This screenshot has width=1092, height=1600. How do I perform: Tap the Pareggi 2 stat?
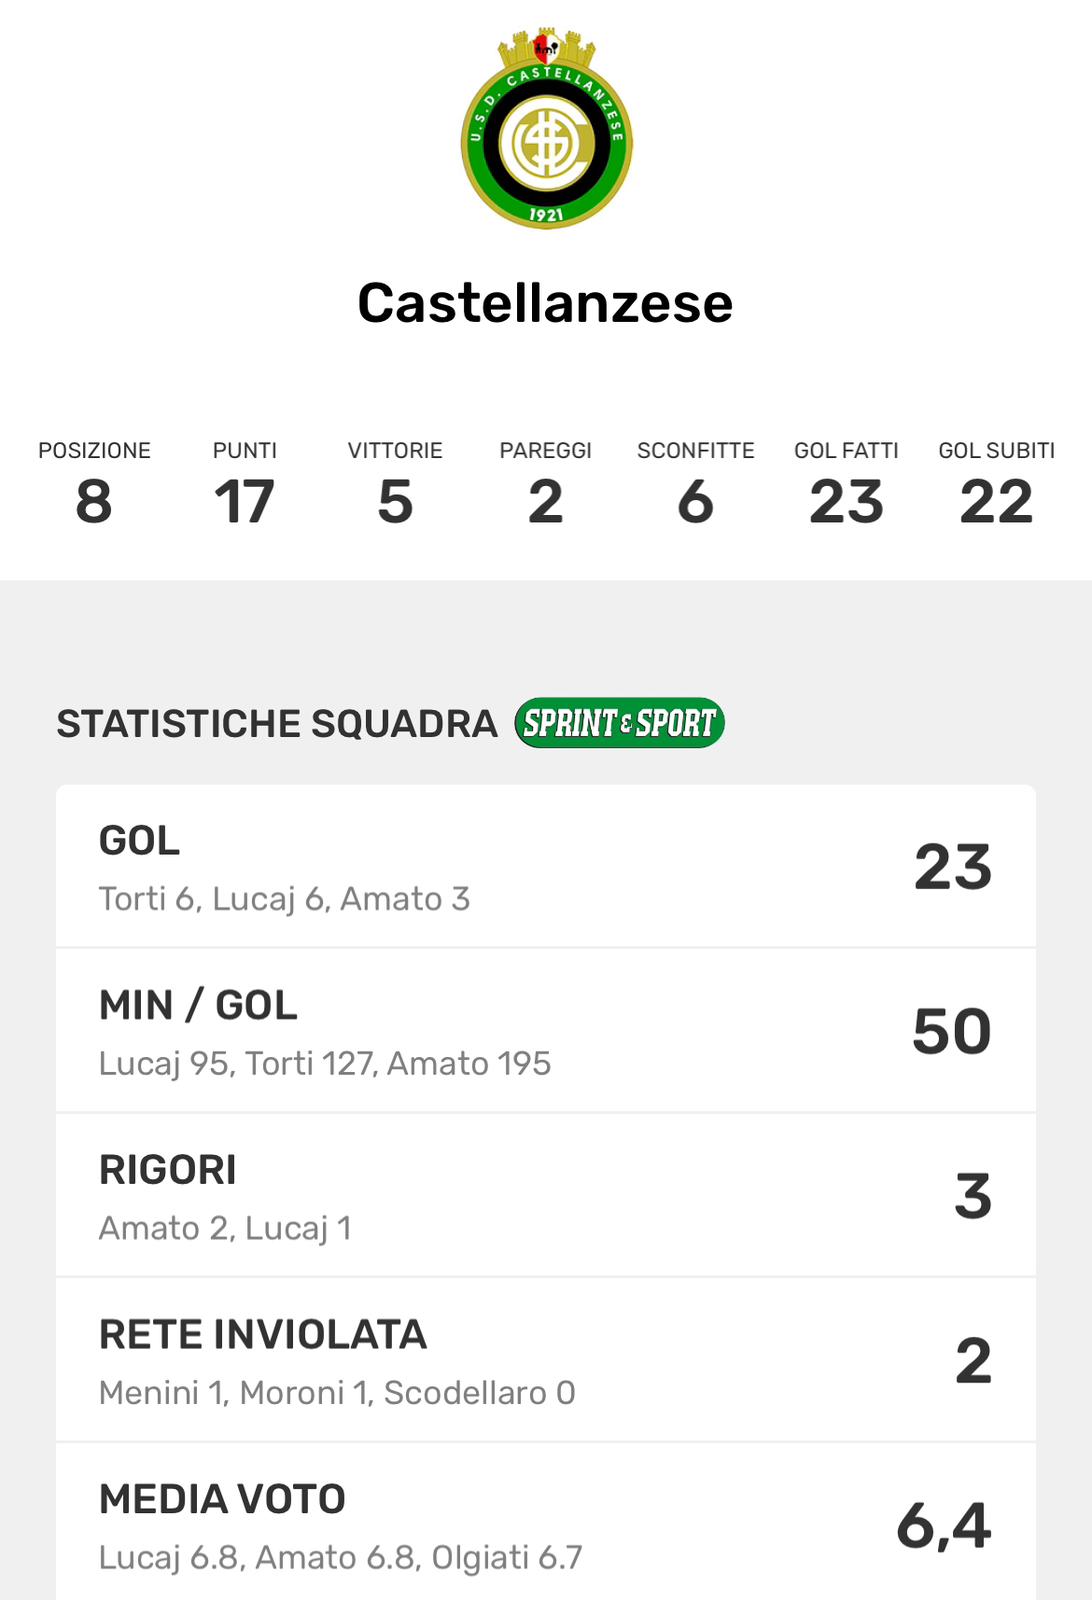point(545,485)
